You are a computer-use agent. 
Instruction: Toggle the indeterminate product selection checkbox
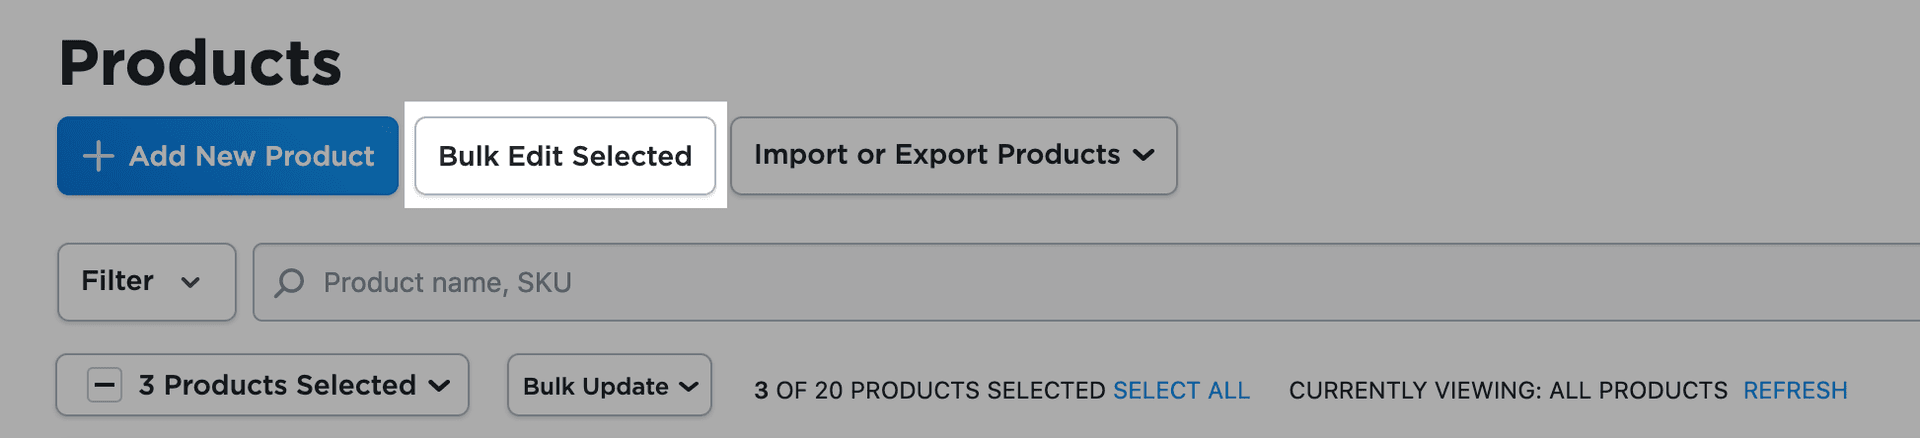pos(104,385)
